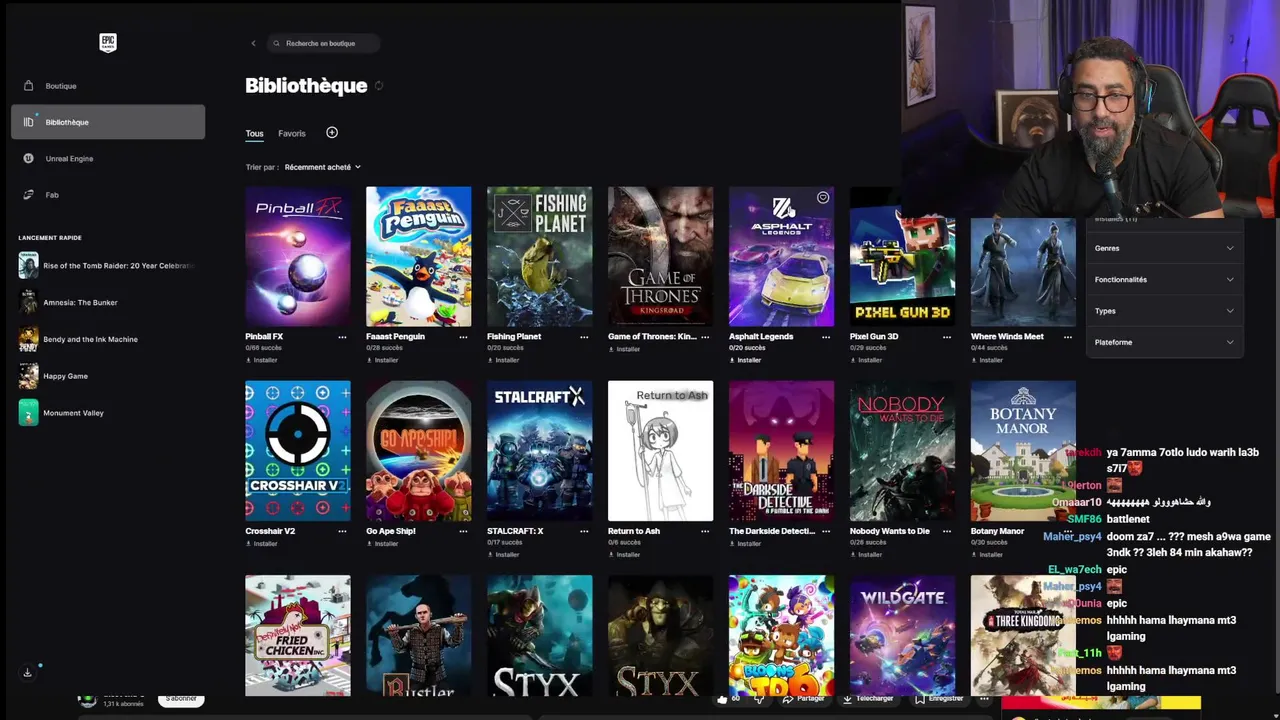Open options menu for Crosshair V2

point(342,532)
